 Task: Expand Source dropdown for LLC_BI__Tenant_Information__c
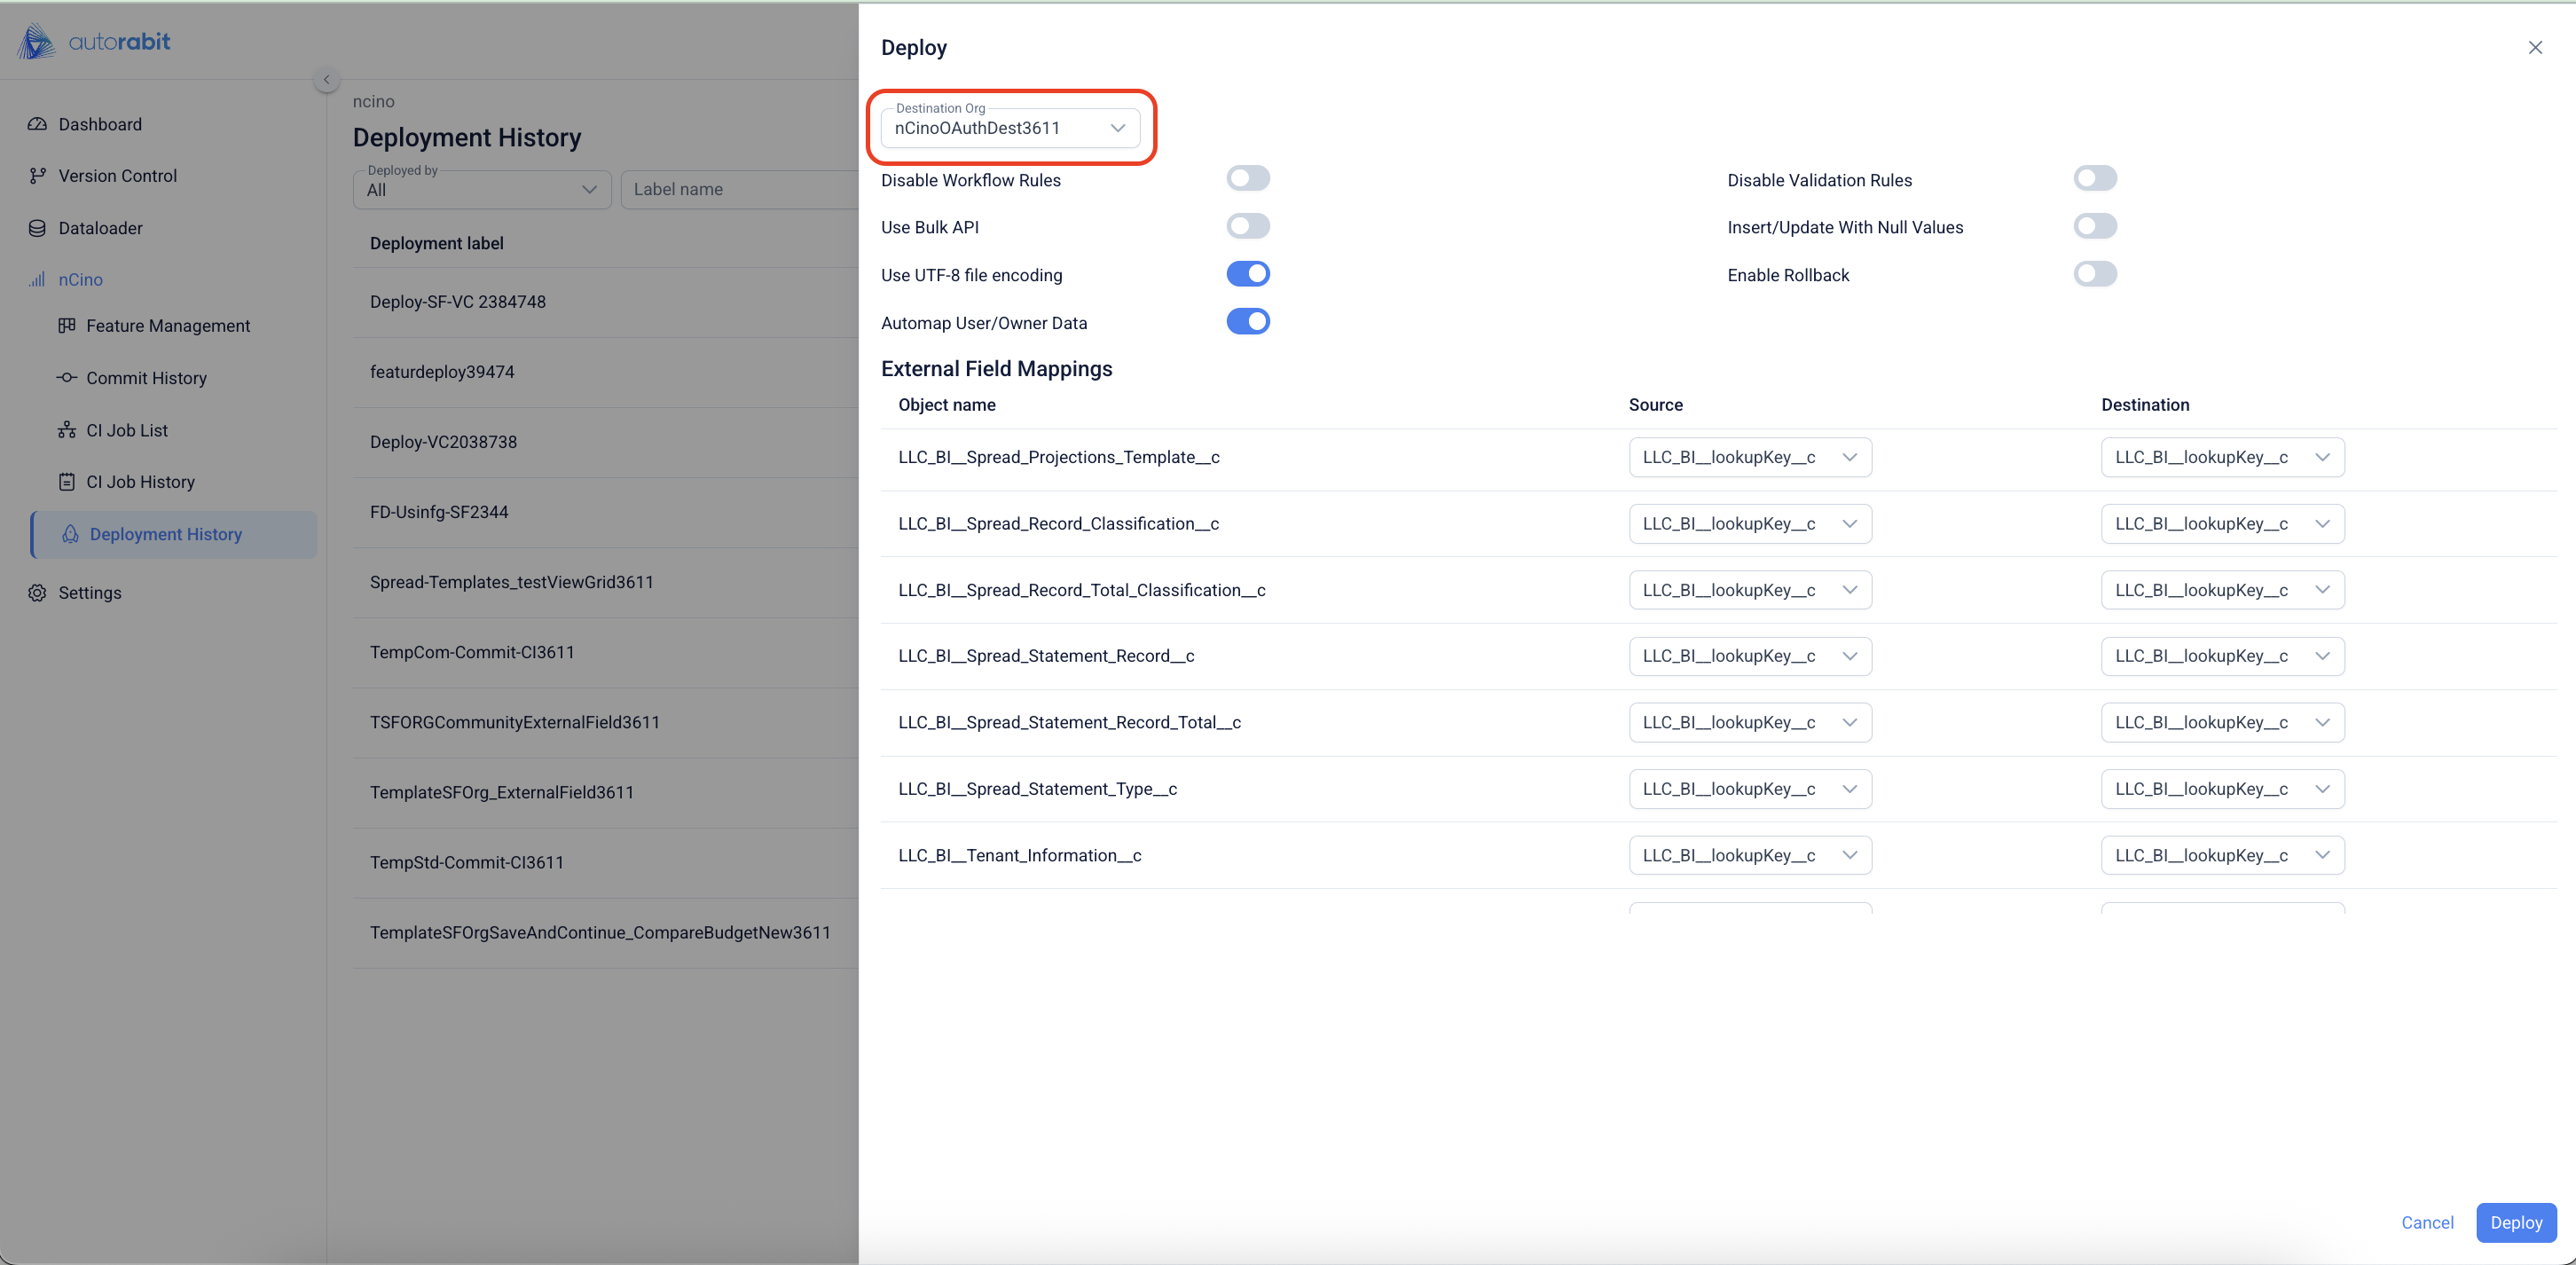coord(1749,855)
